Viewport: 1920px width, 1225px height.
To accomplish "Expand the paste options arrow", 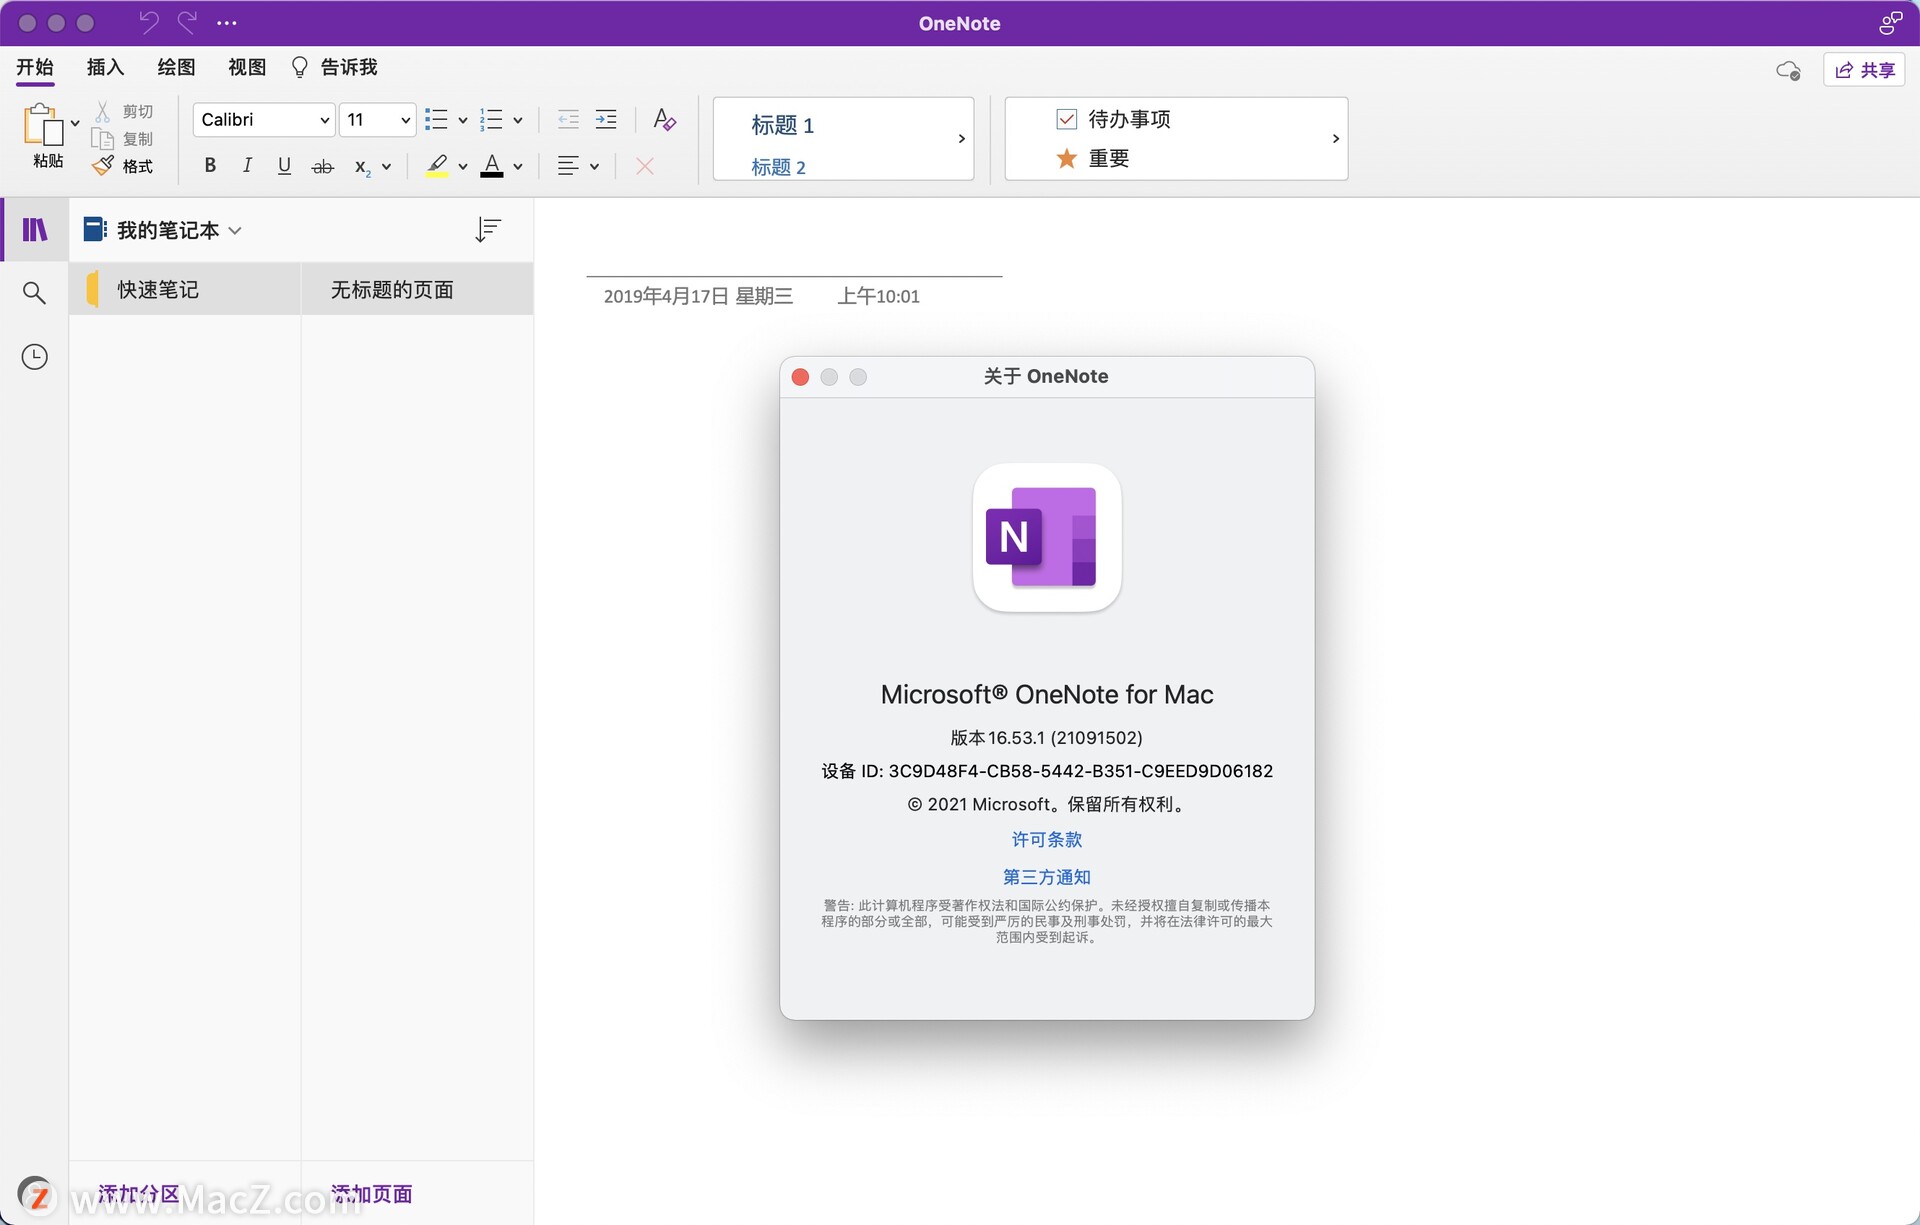I will (75, 124).
